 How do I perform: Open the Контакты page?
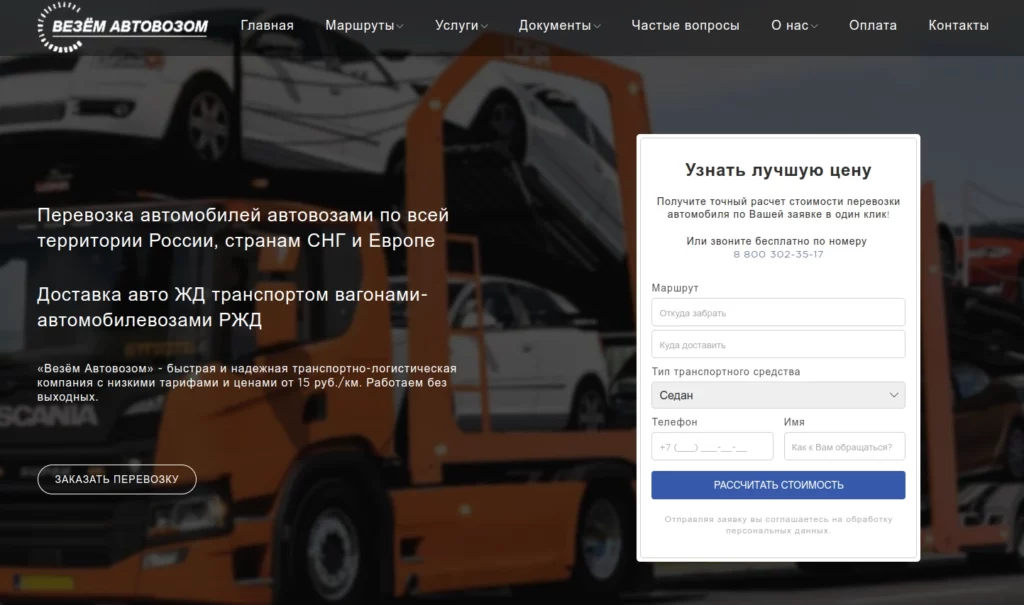958,25
